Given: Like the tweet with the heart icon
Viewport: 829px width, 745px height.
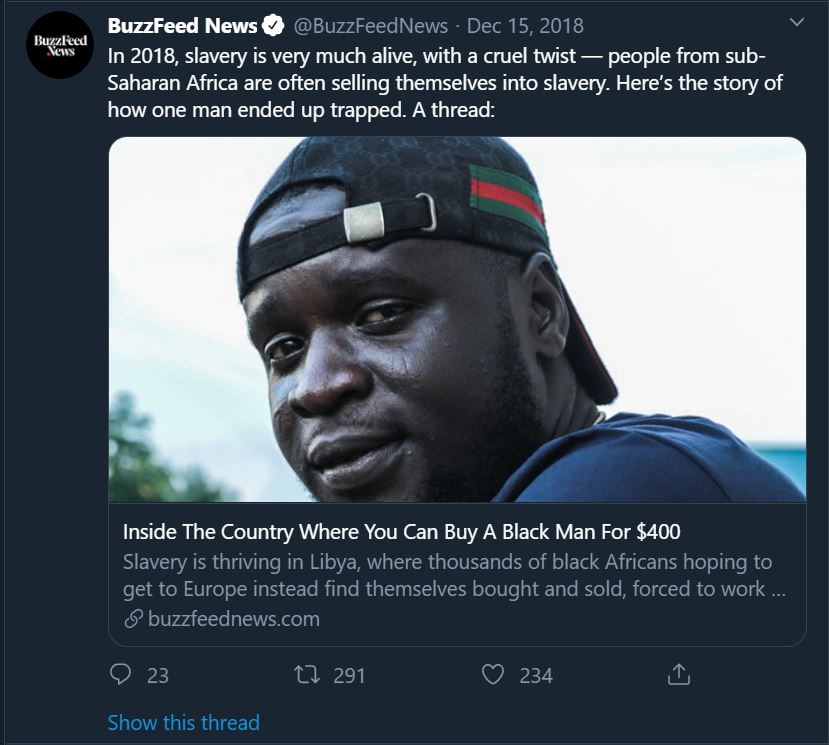Looking at the screenshot, I should click(x=492, y=675).
